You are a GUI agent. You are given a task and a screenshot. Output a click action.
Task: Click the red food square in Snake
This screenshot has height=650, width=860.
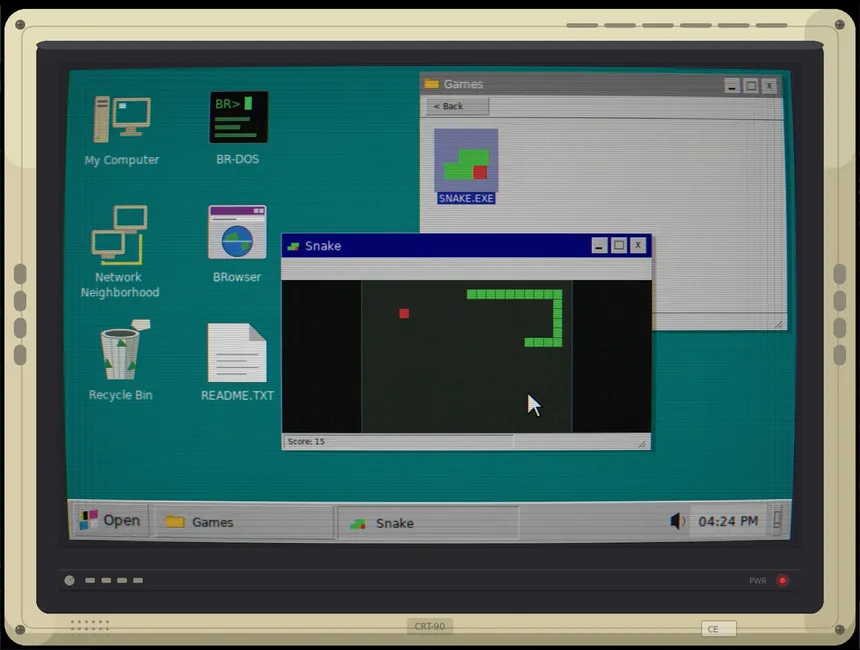[404, 313]
